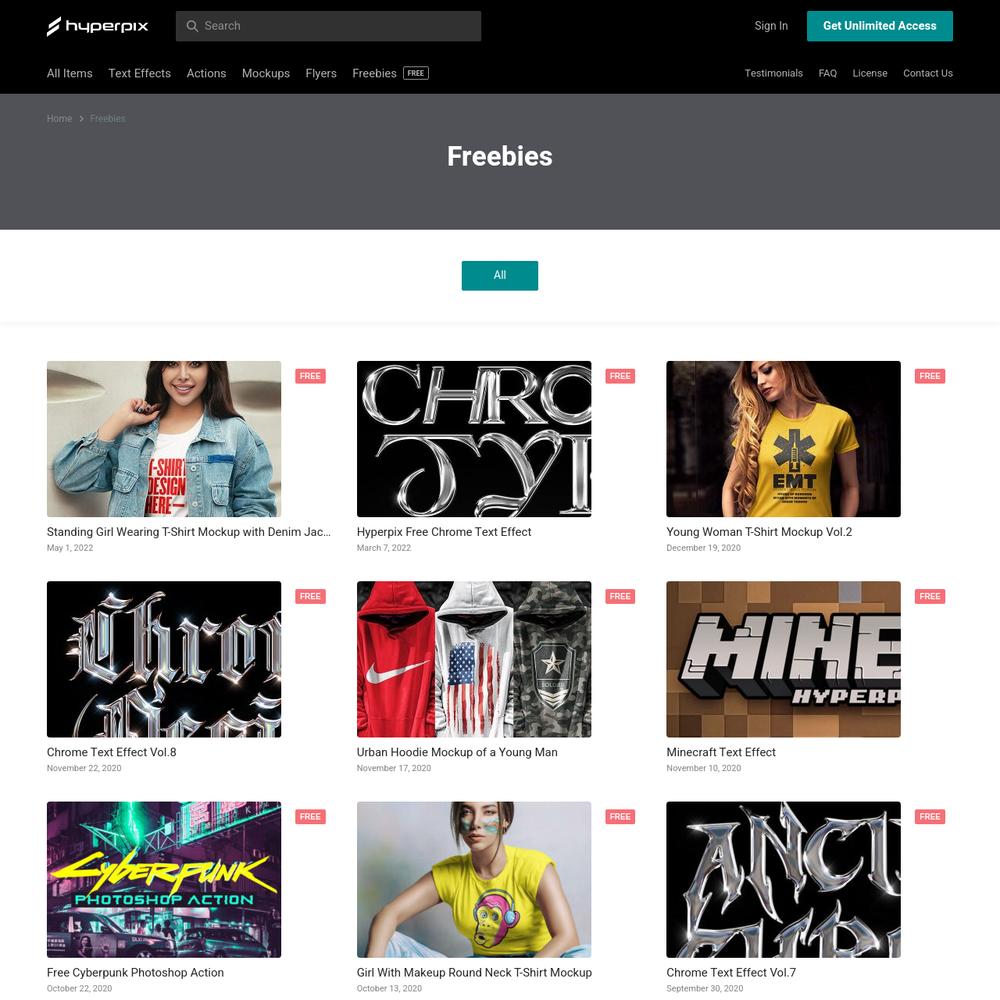Click FREE tag on Chrome Text Effect Vol.8
Screen dimensions: 1000x1000
311,596
